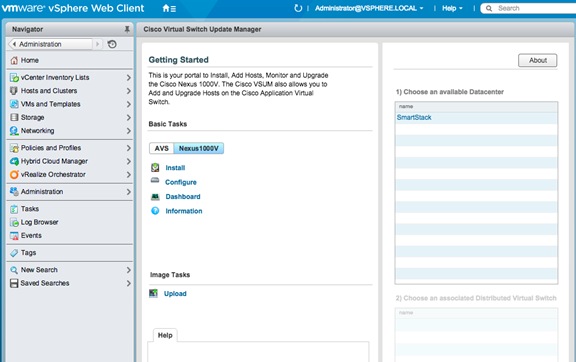Click the Information link

click(x=184, y=211)
